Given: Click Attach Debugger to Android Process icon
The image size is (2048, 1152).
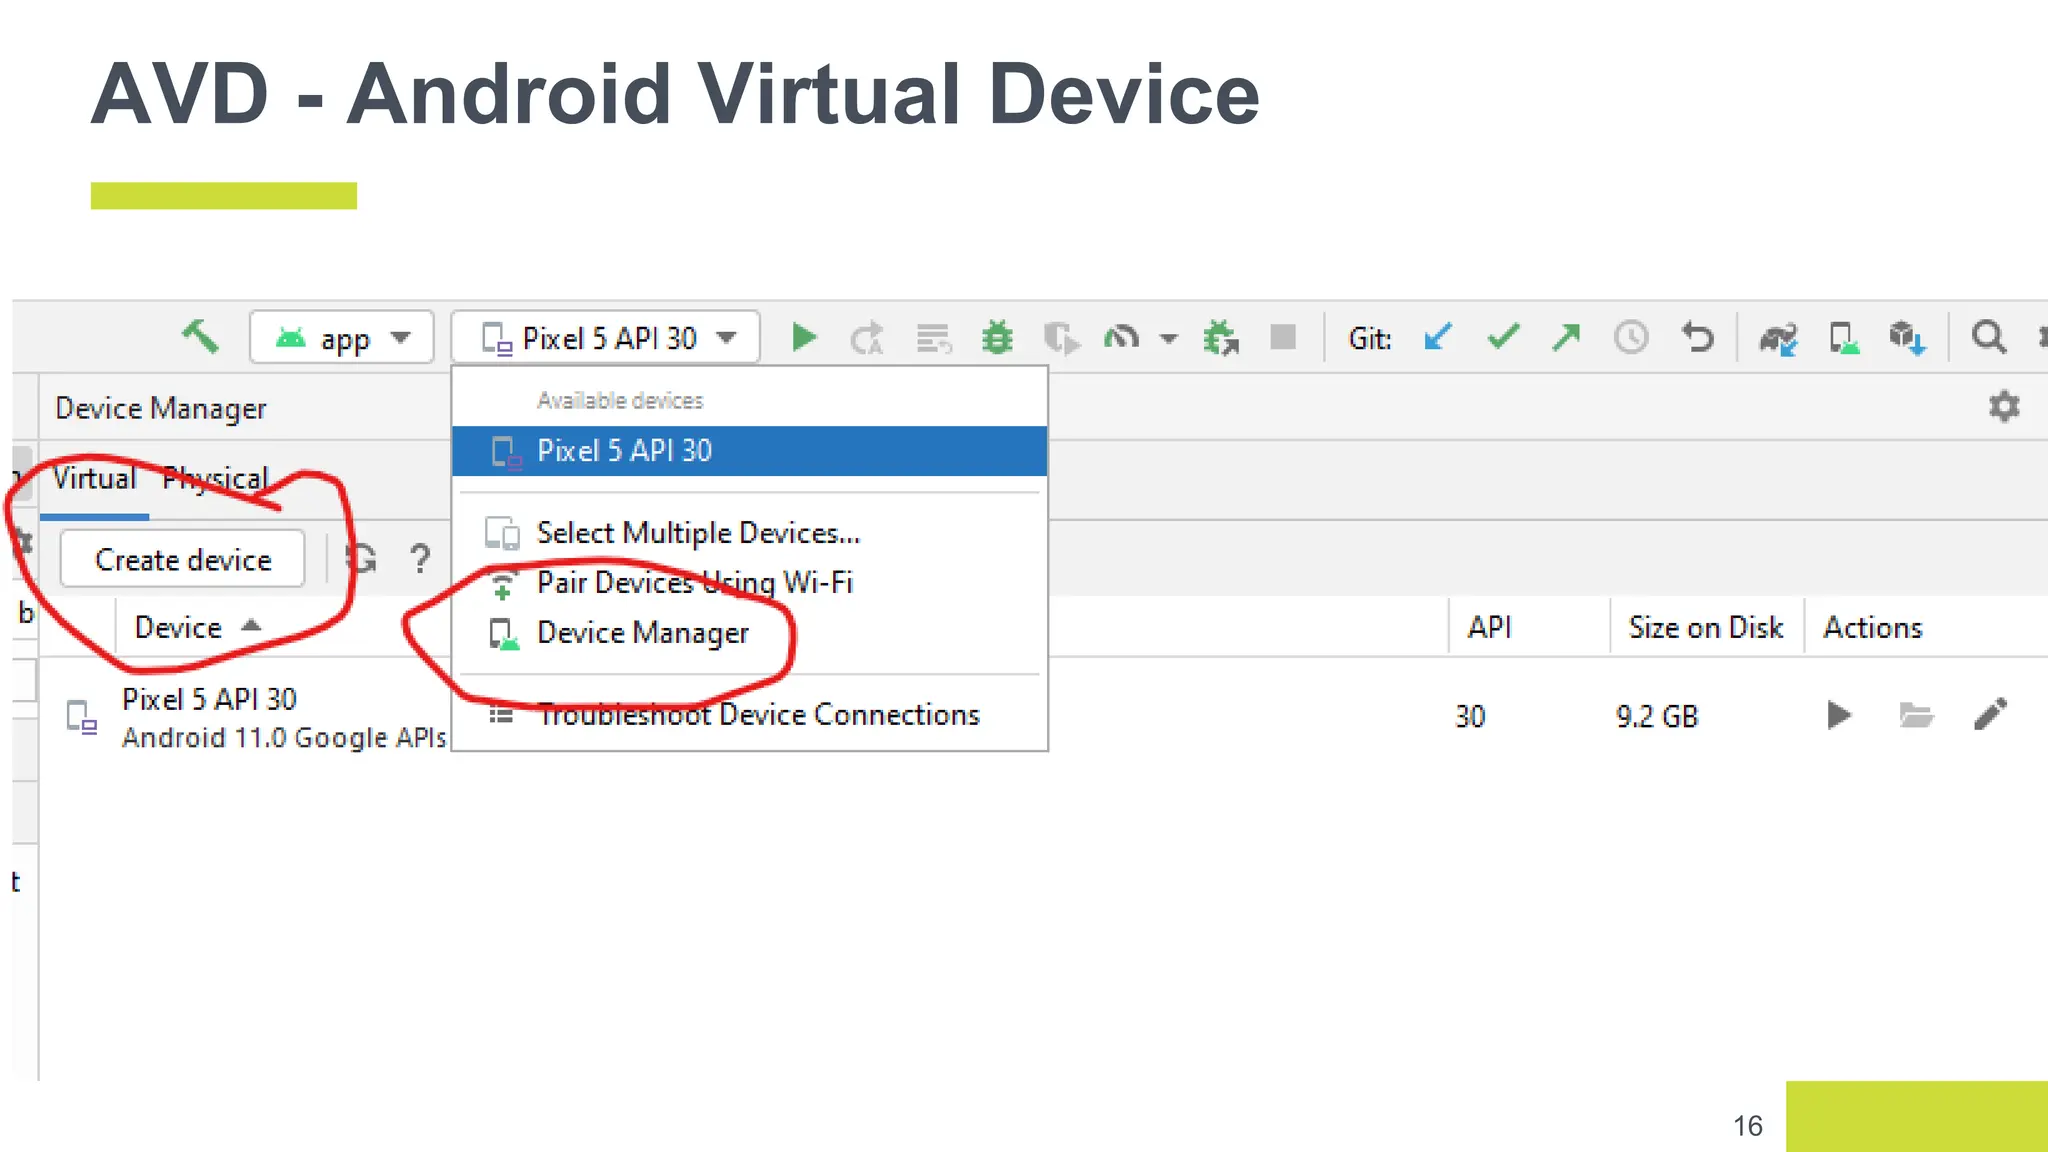Looking at the screenshot, I should [1221, 338].
